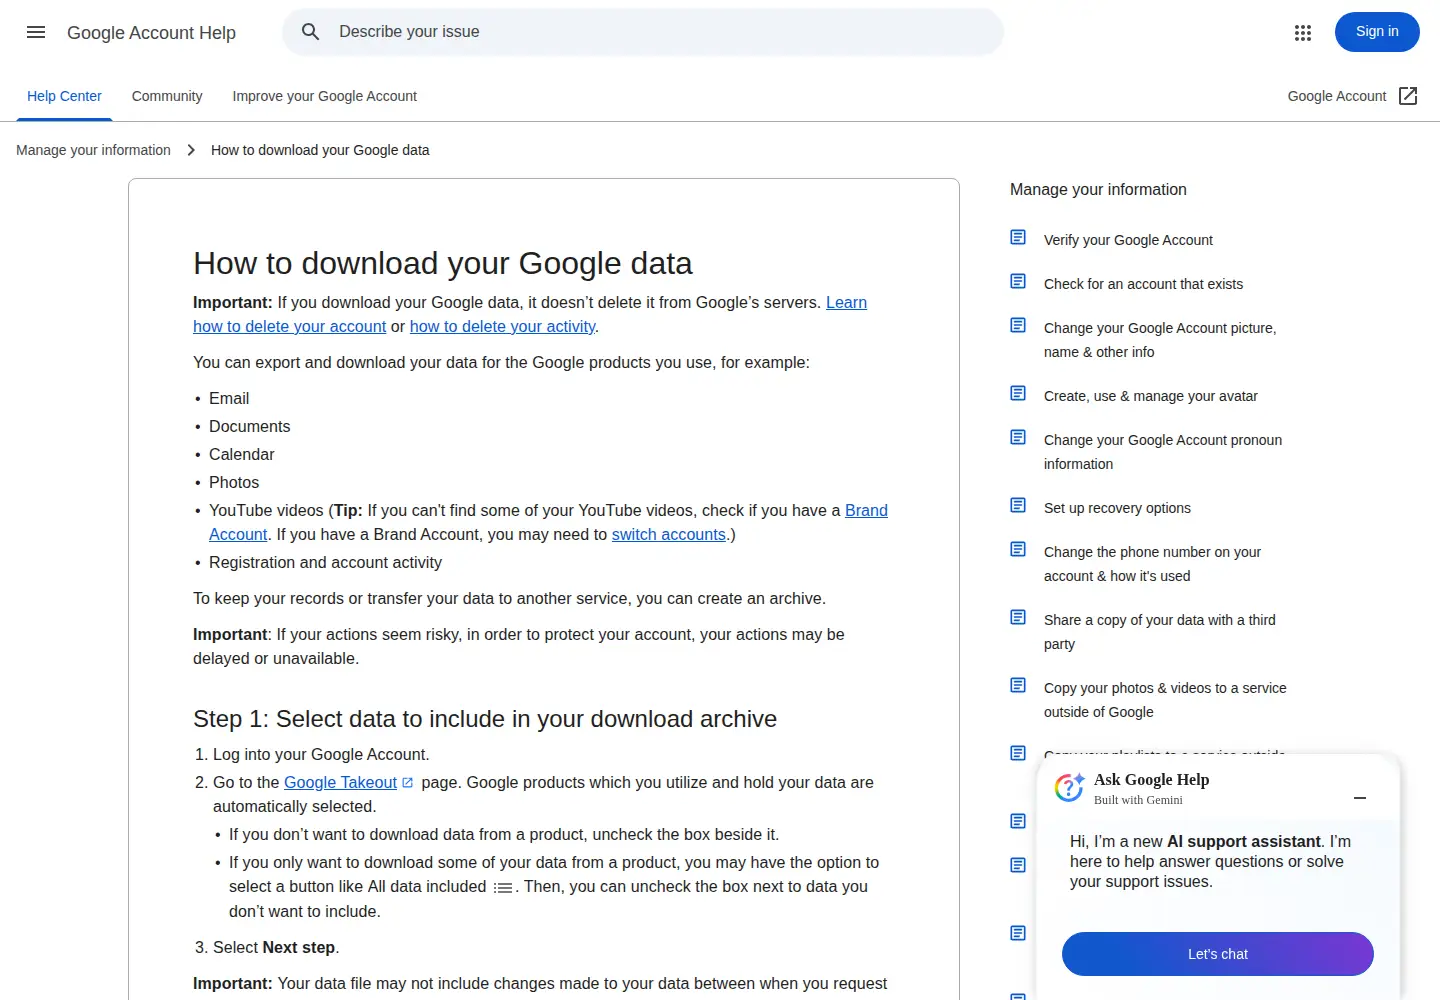The image size is (1440, 1000).
Task: Open Change the phone number article
Action: pyautogui.click(x=1152, y=564)
